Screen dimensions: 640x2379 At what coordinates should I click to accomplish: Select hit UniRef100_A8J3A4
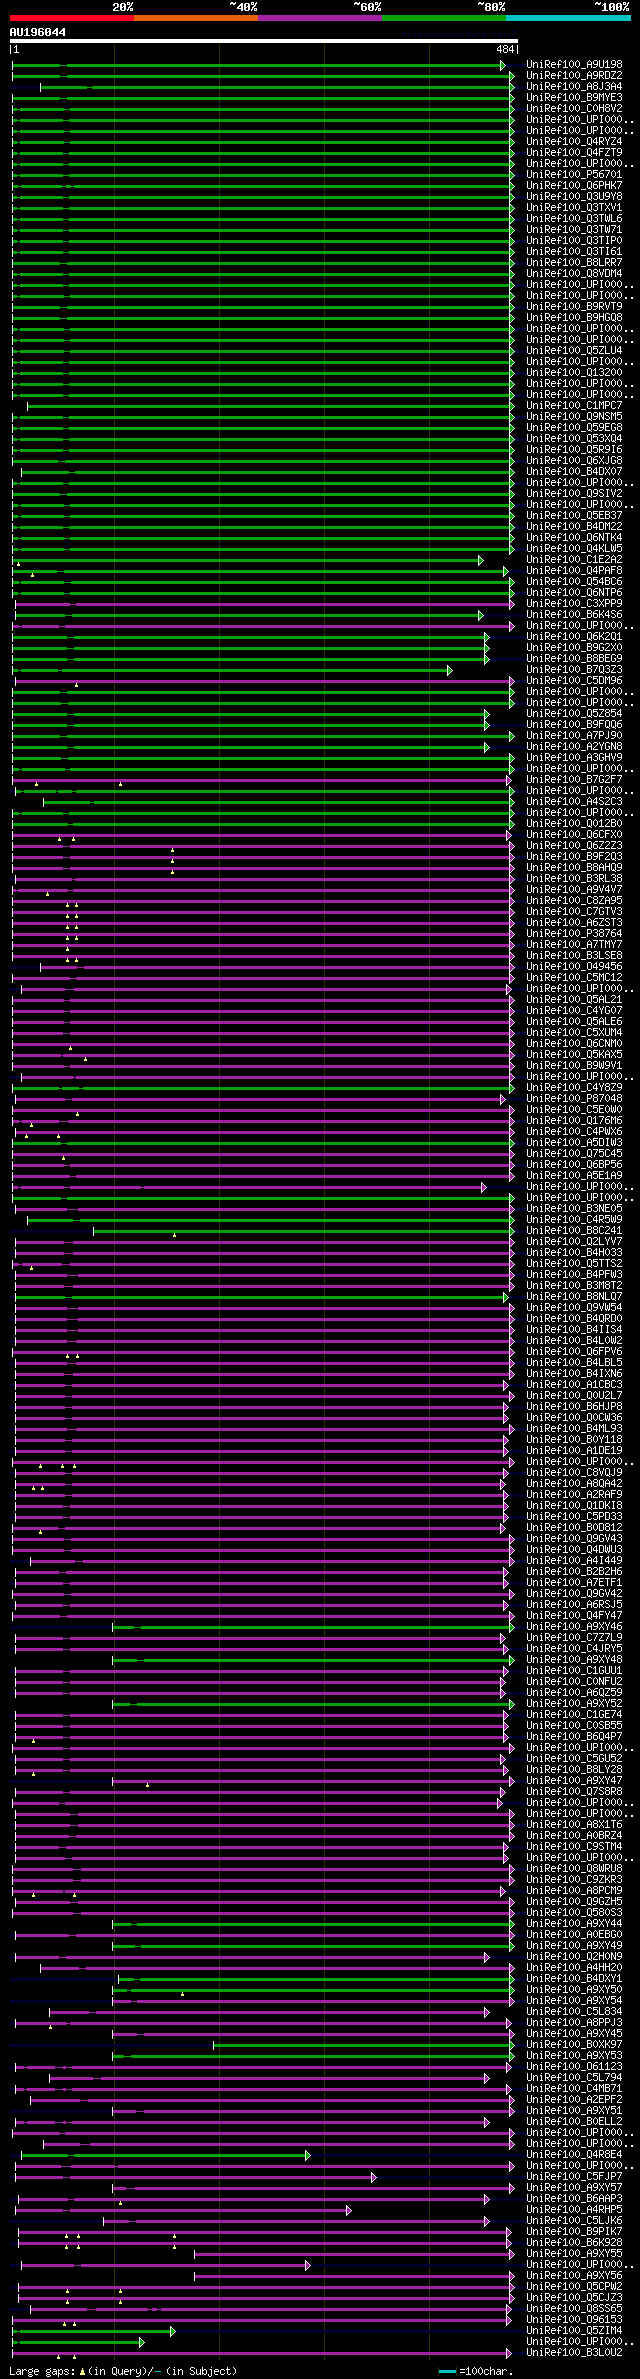(x=574, y=87)
